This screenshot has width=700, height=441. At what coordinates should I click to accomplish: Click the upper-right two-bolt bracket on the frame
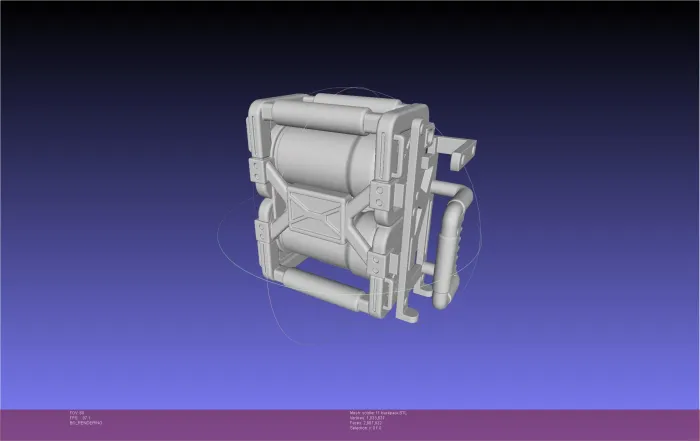pyautogui.click(x=380, y=197)
